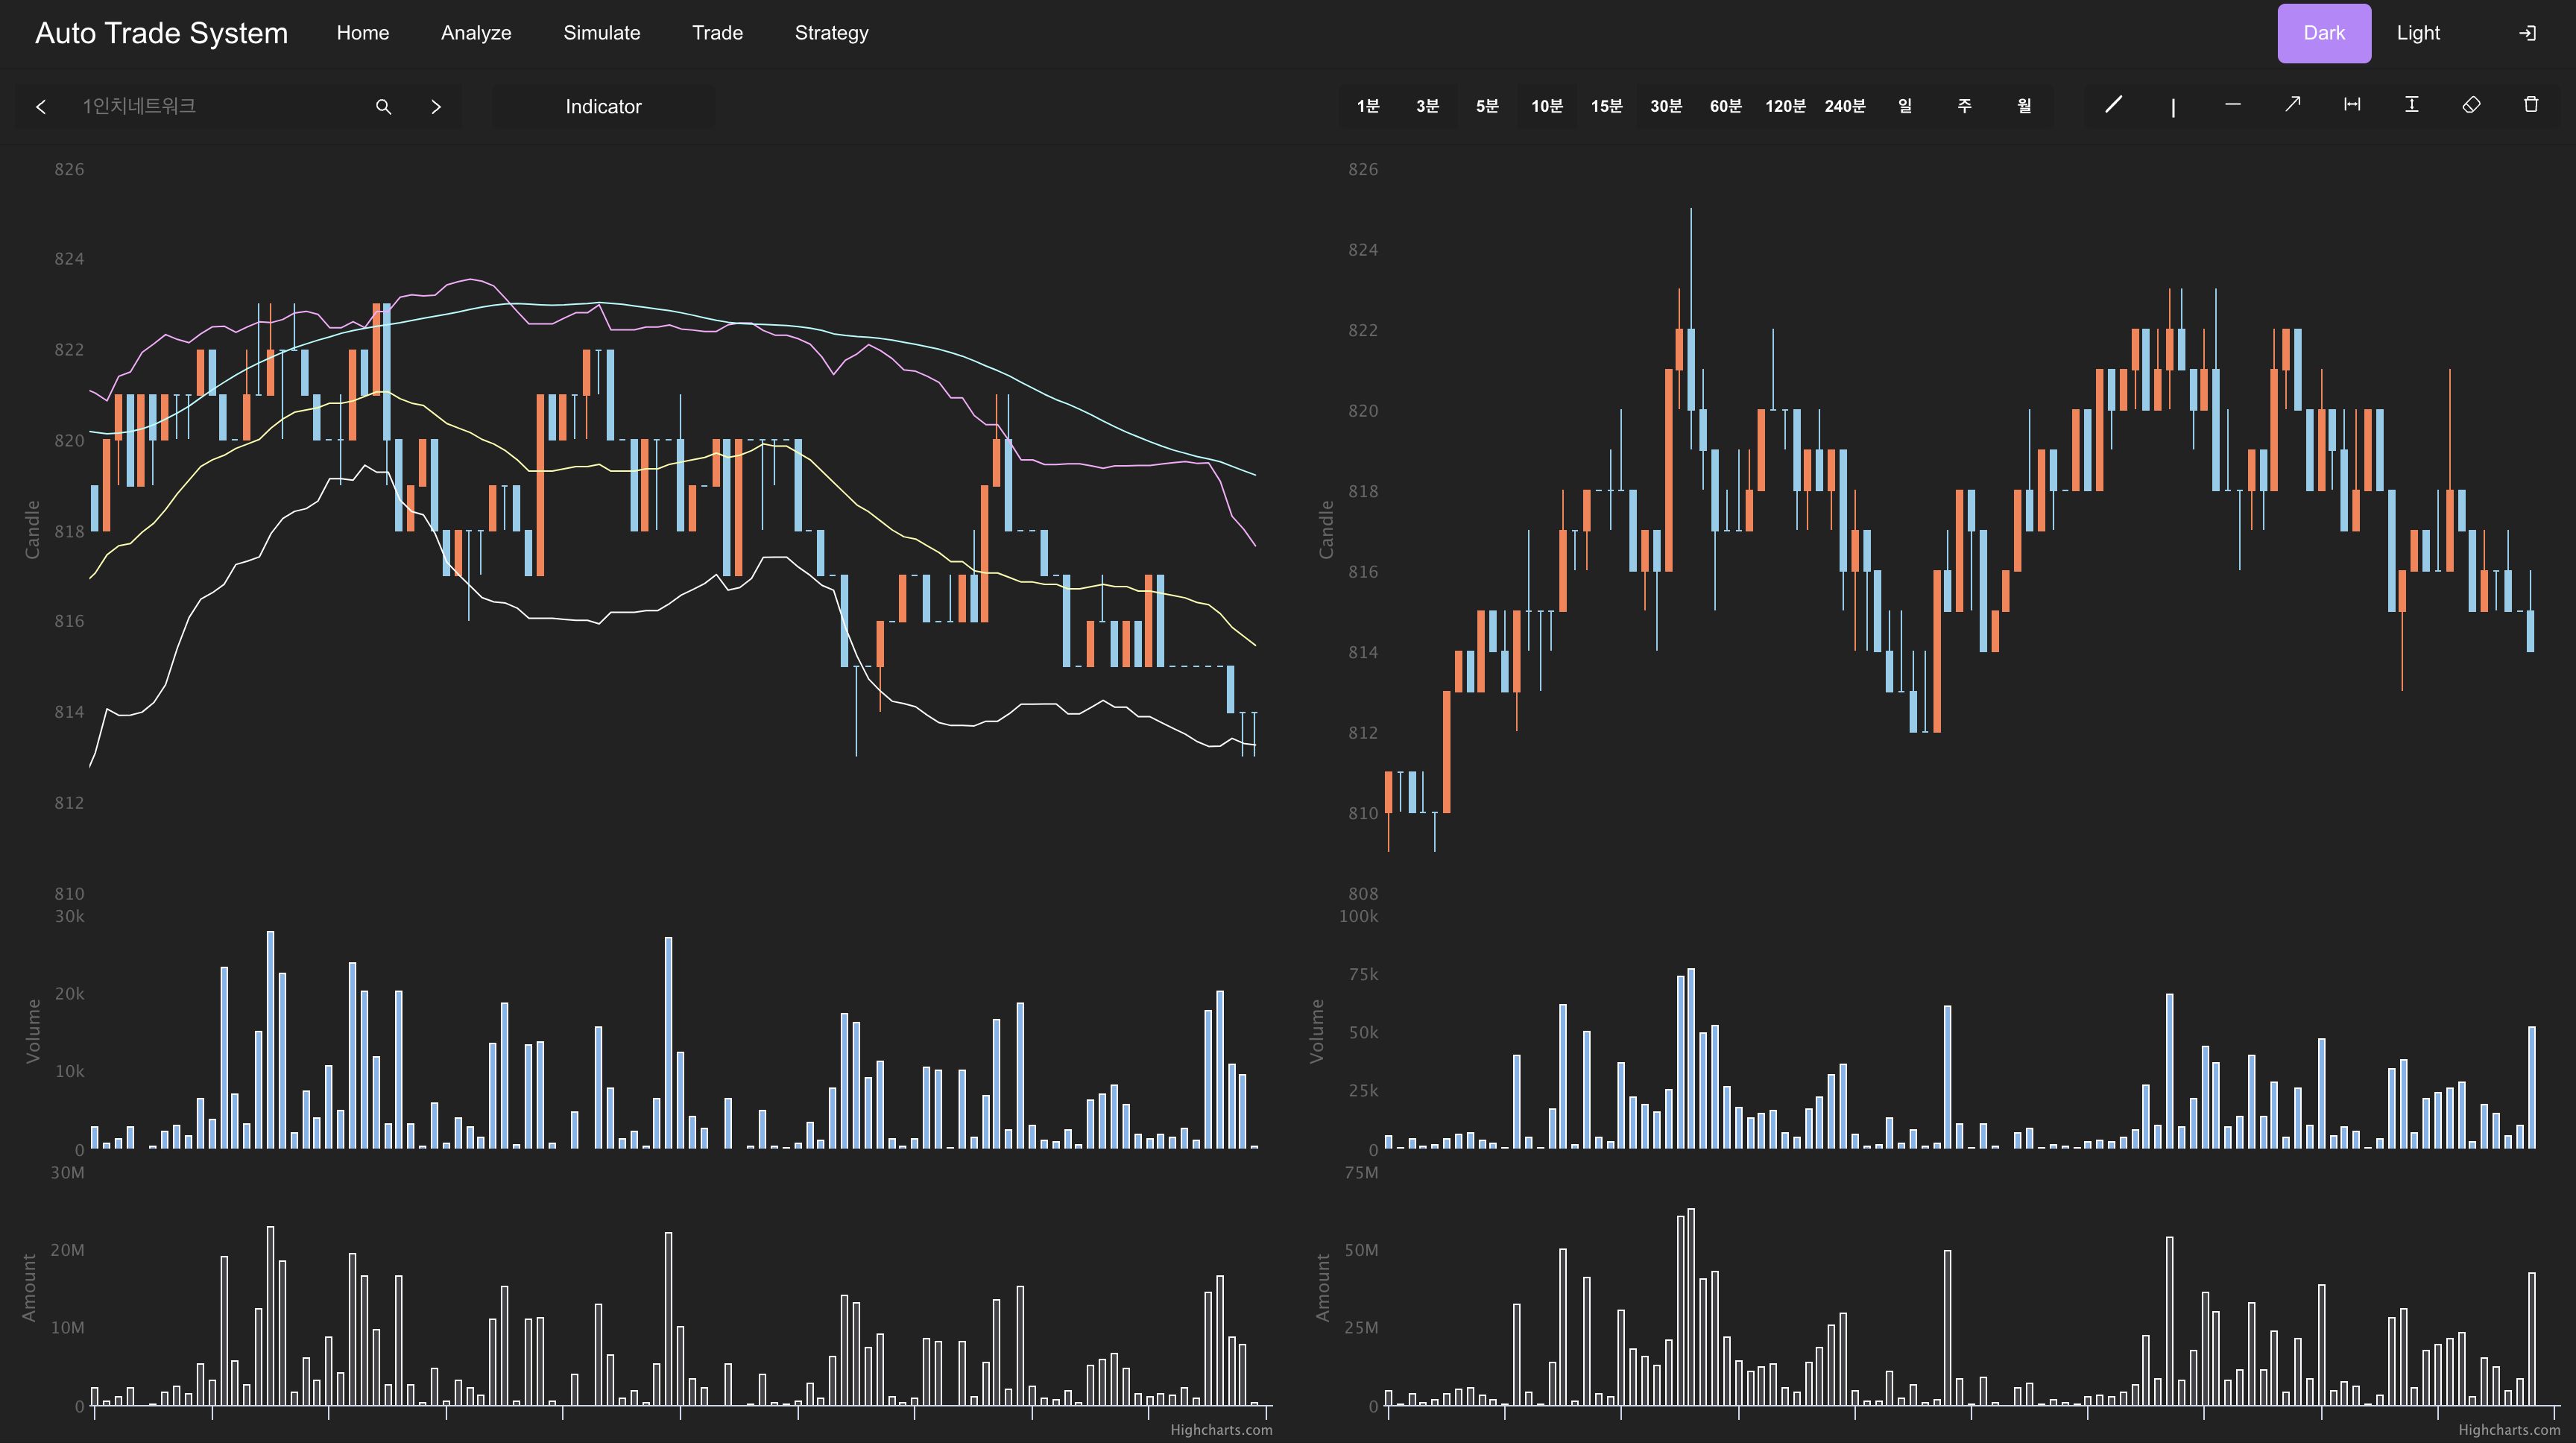Click the trash icon to delete drawings
Screen dimensions: 2576x1443
(2531, 105)
